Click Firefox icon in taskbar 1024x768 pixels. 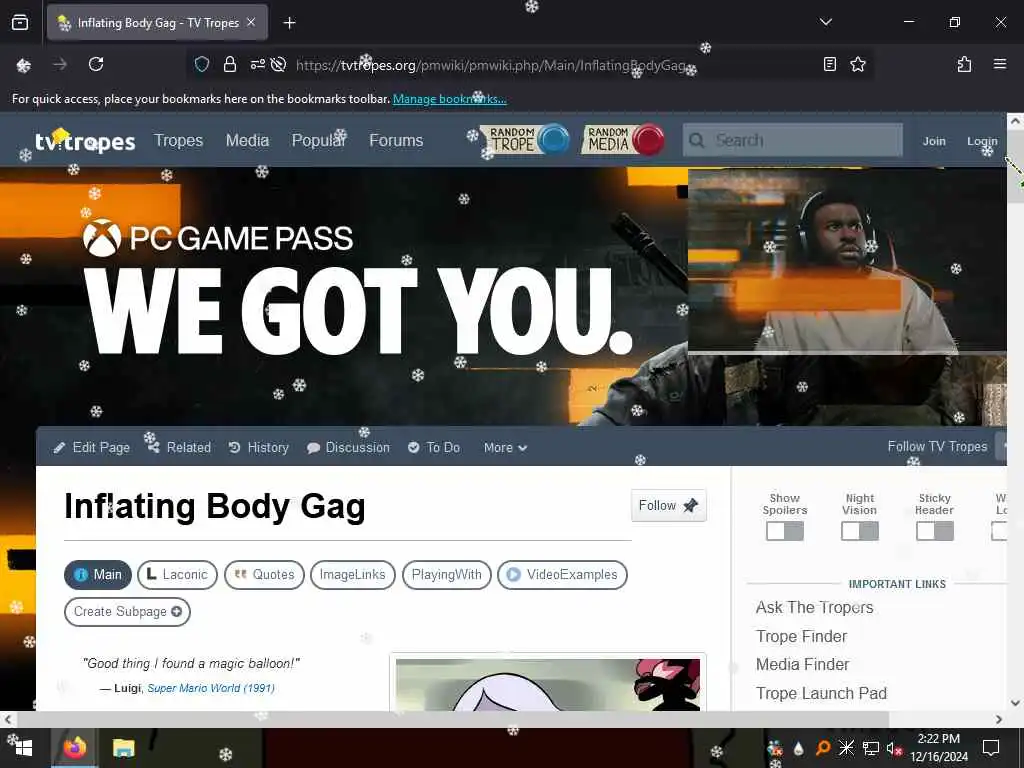74,748
